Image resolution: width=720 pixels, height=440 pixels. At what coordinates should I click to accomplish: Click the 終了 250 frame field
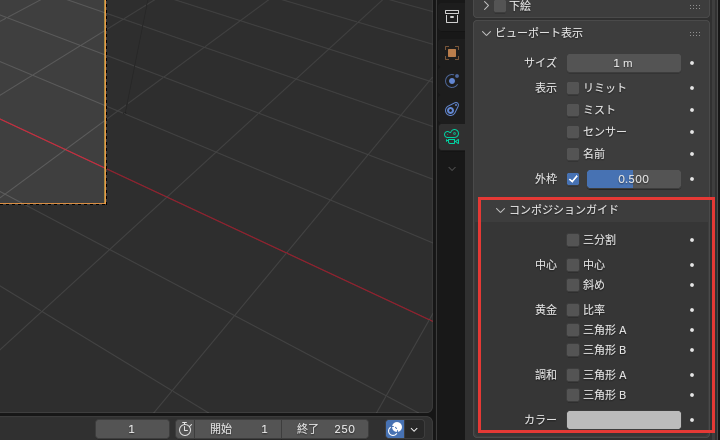(325, 429)
